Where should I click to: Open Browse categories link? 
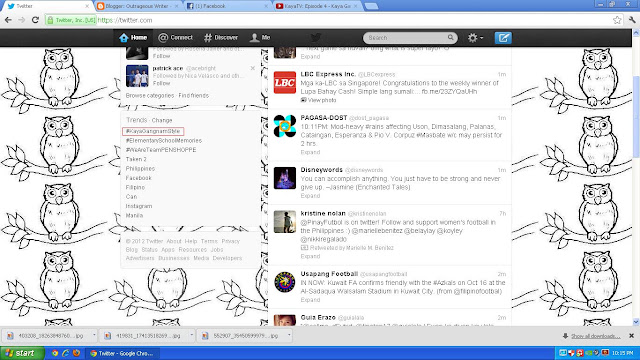[150, 96]
